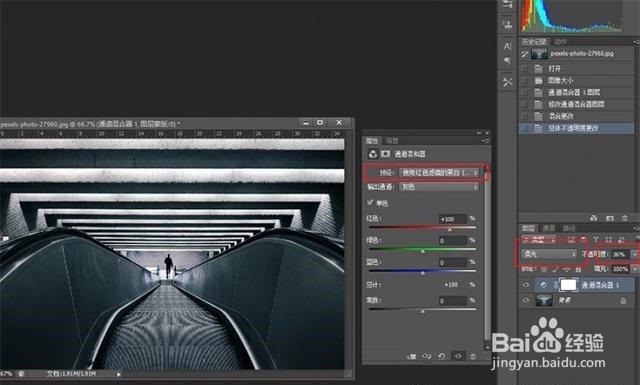The image size is (640, 385).
Task: Switch to the 通道 Channels tab
Action: [x=549, y=228]
